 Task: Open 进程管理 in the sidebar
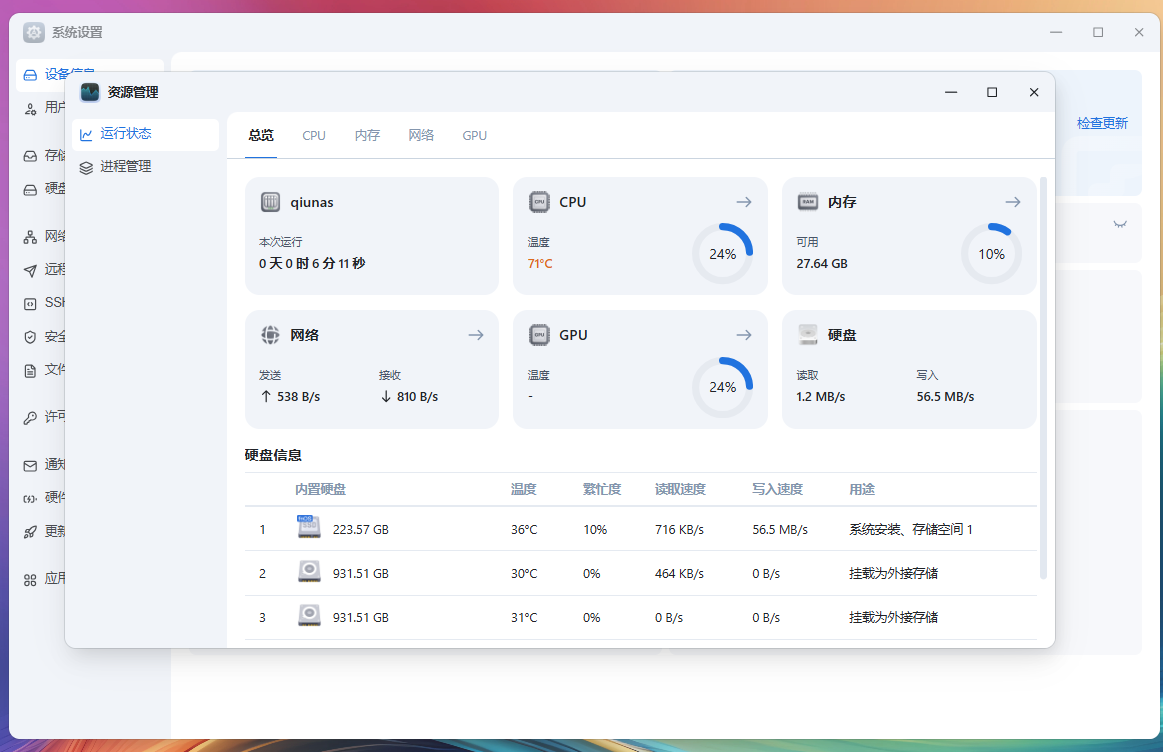(x=125, y=167)
